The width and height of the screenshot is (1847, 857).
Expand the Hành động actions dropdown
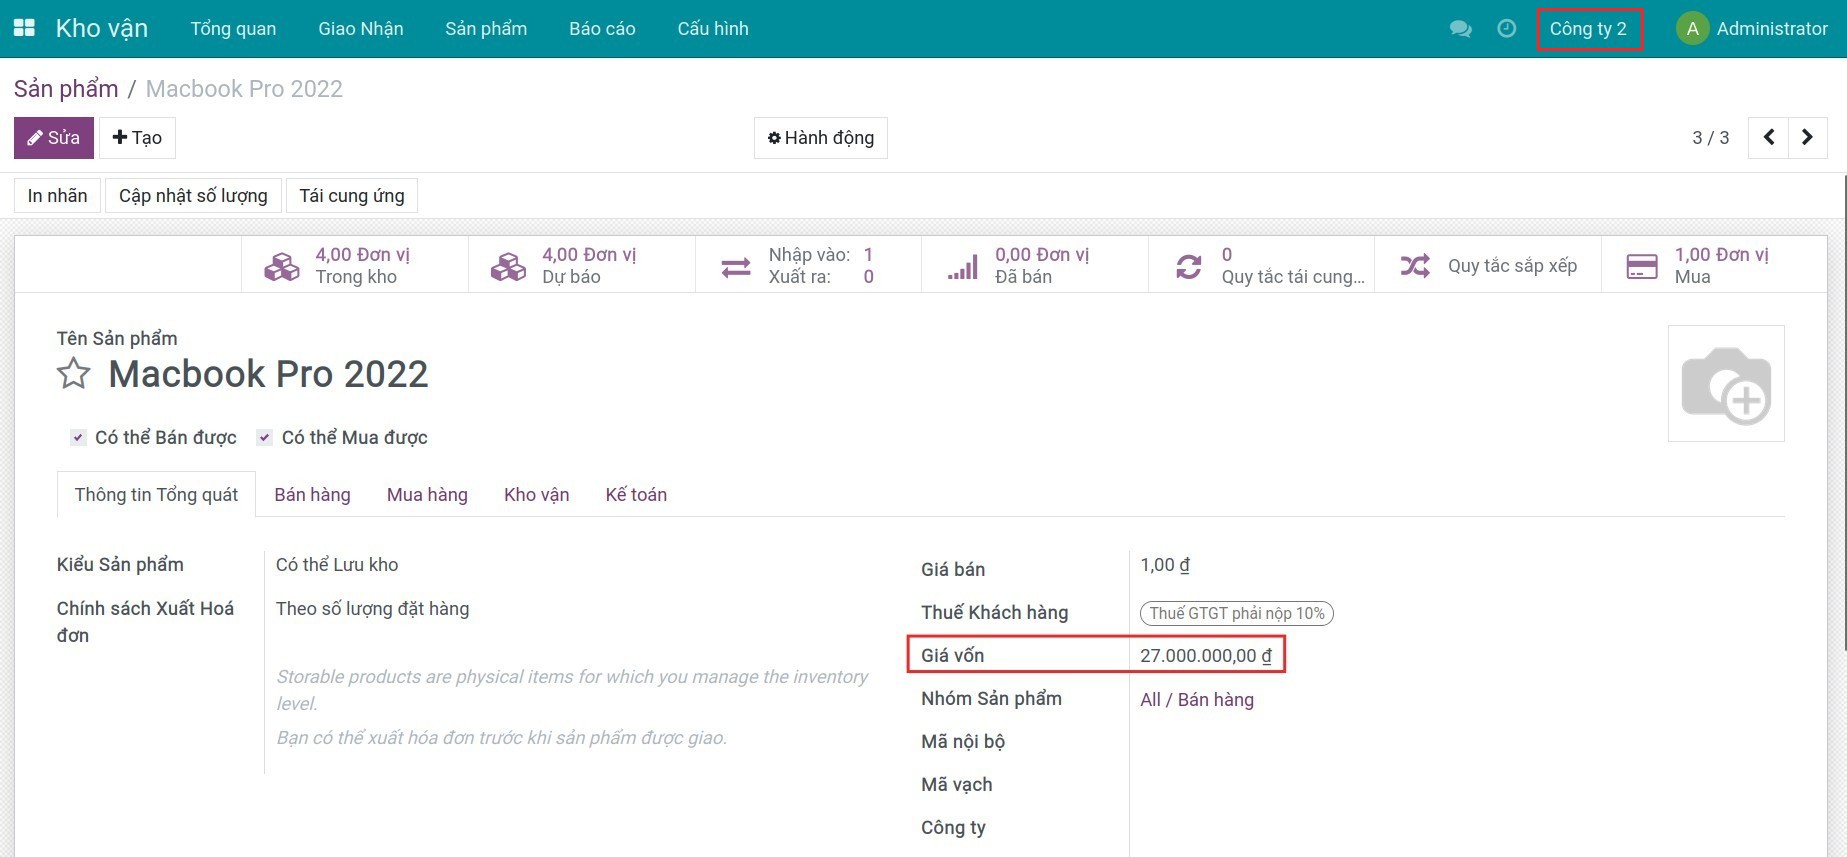(x=820, y=138)
